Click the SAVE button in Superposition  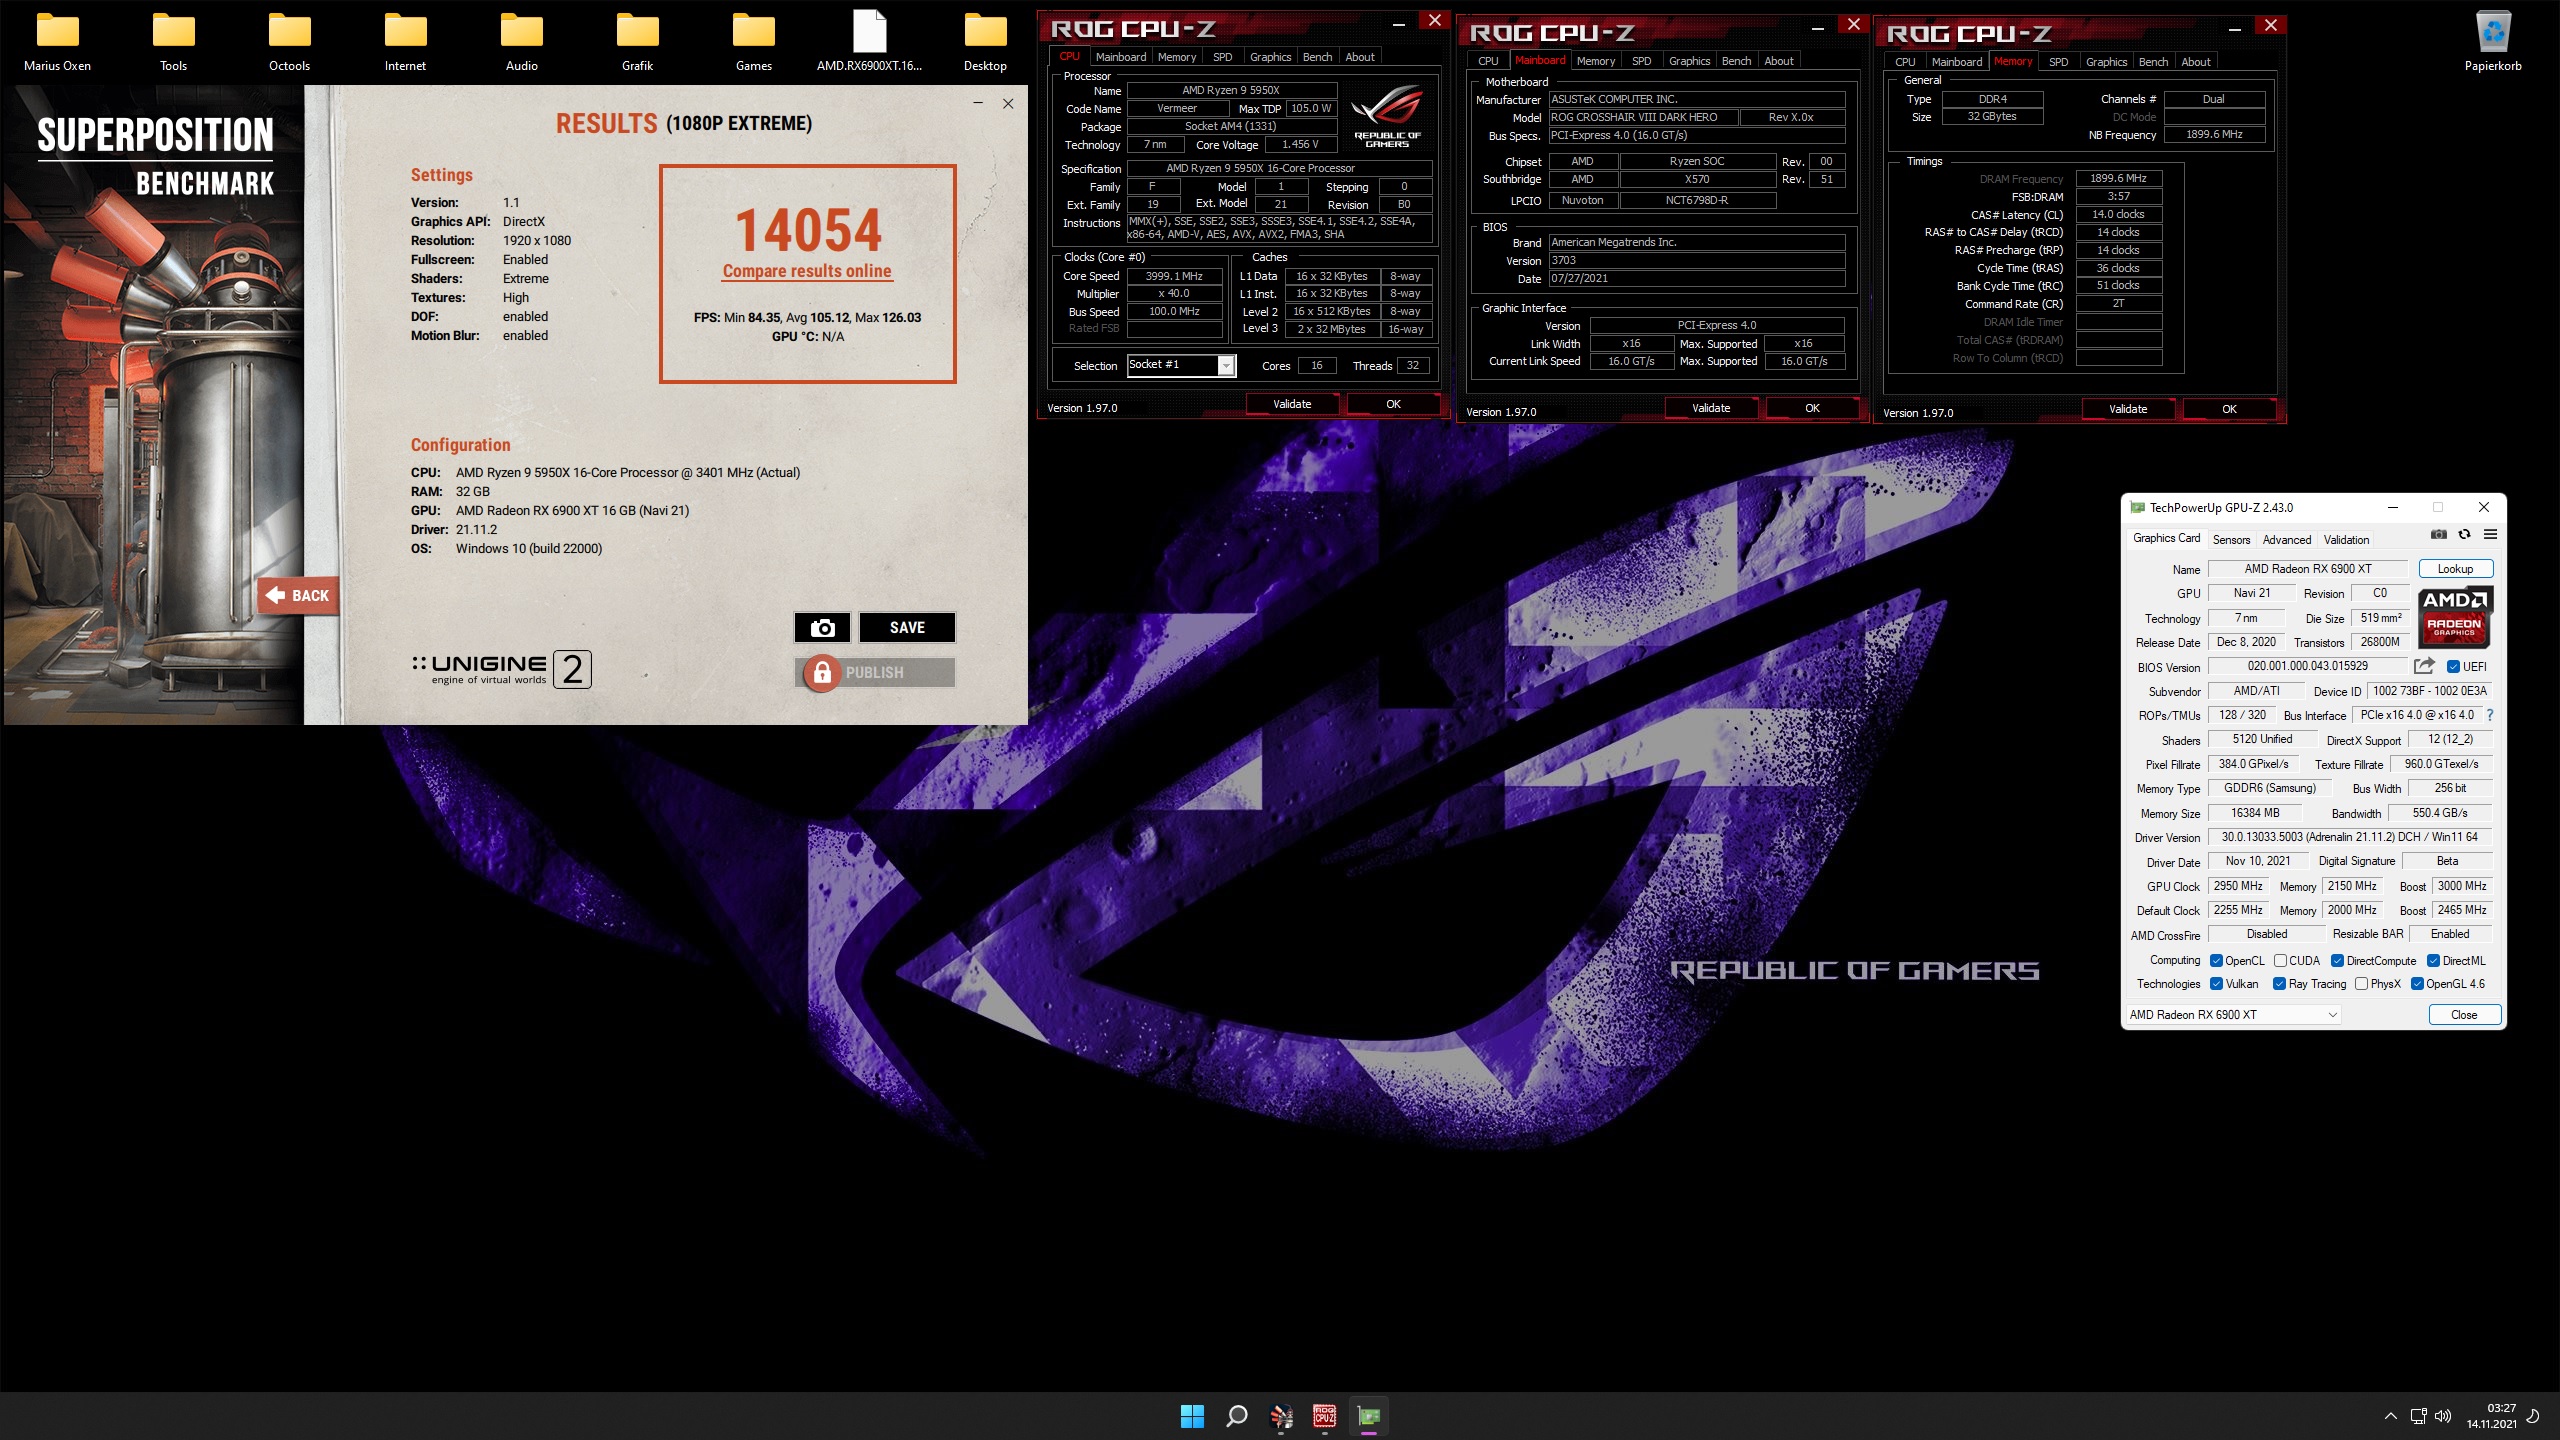point(907,627)
